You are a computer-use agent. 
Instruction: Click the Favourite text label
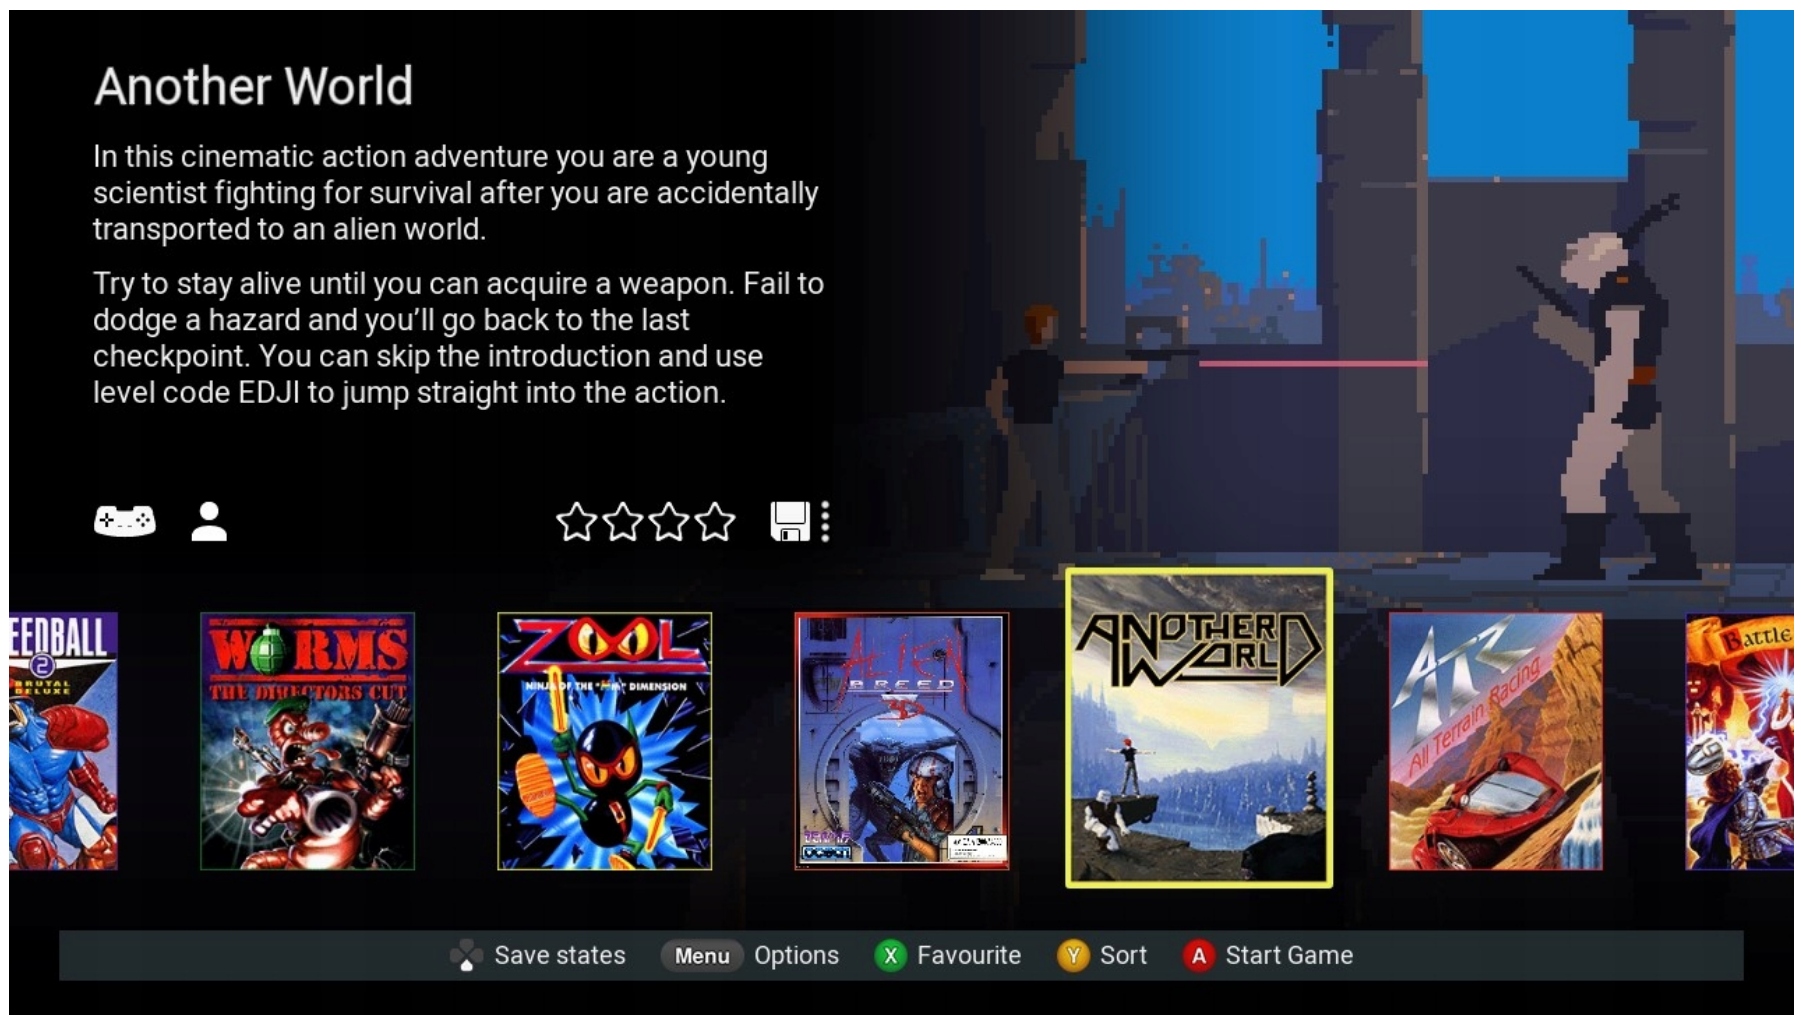[x=969, y=956]
